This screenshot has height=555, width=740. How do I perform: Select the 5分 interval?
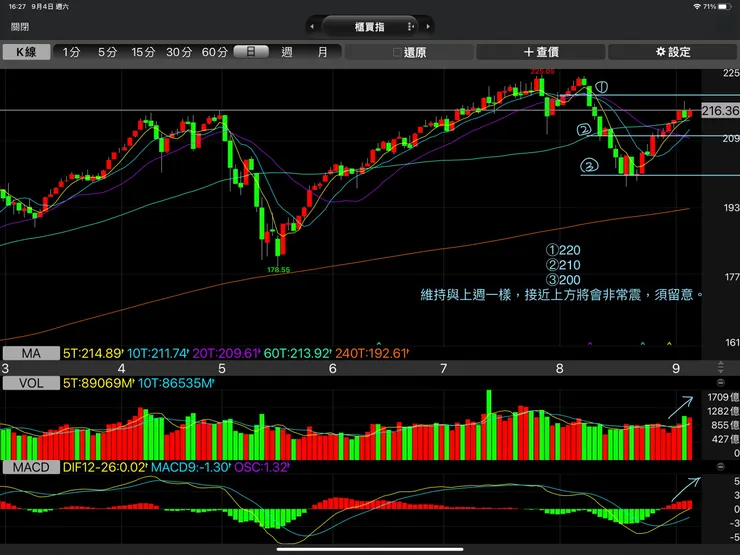(x=107, y=52)
